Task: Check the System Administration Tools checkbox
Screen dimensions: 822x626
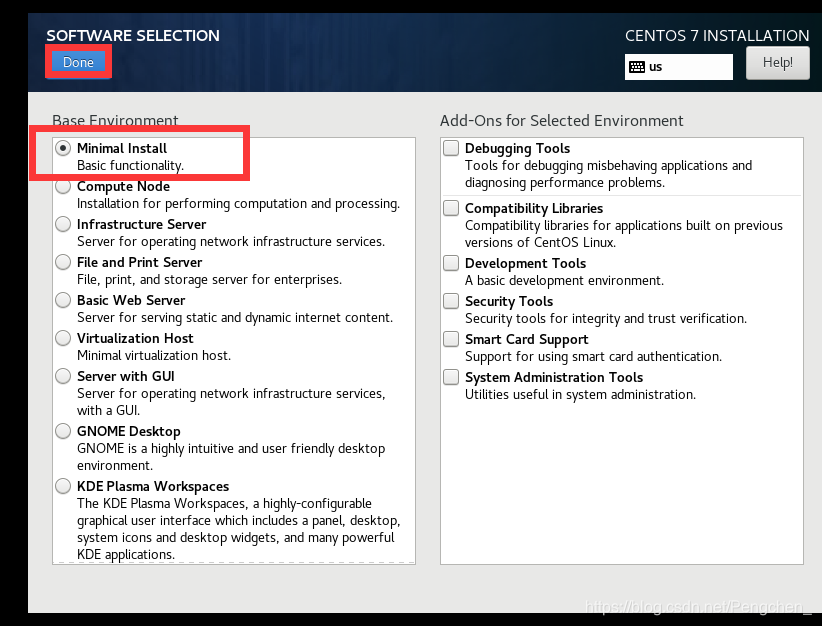Action: click(x=451, y=377)
